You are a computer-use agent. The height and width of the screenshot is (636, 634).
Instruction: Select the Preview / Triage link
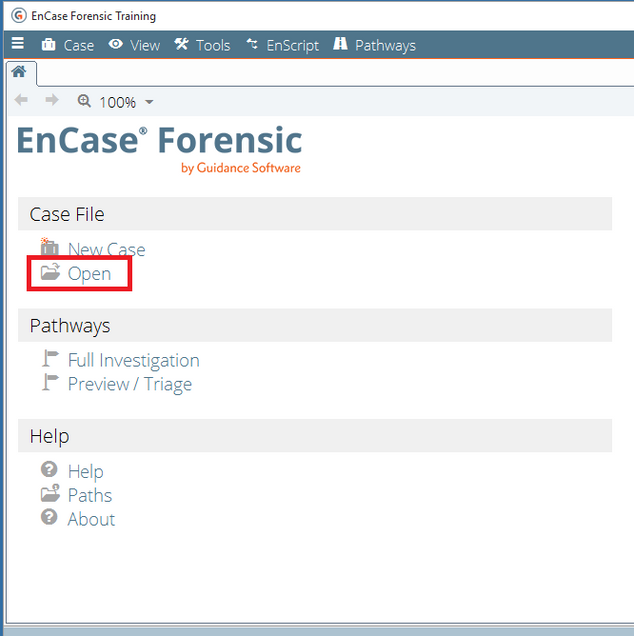point(129,384)
